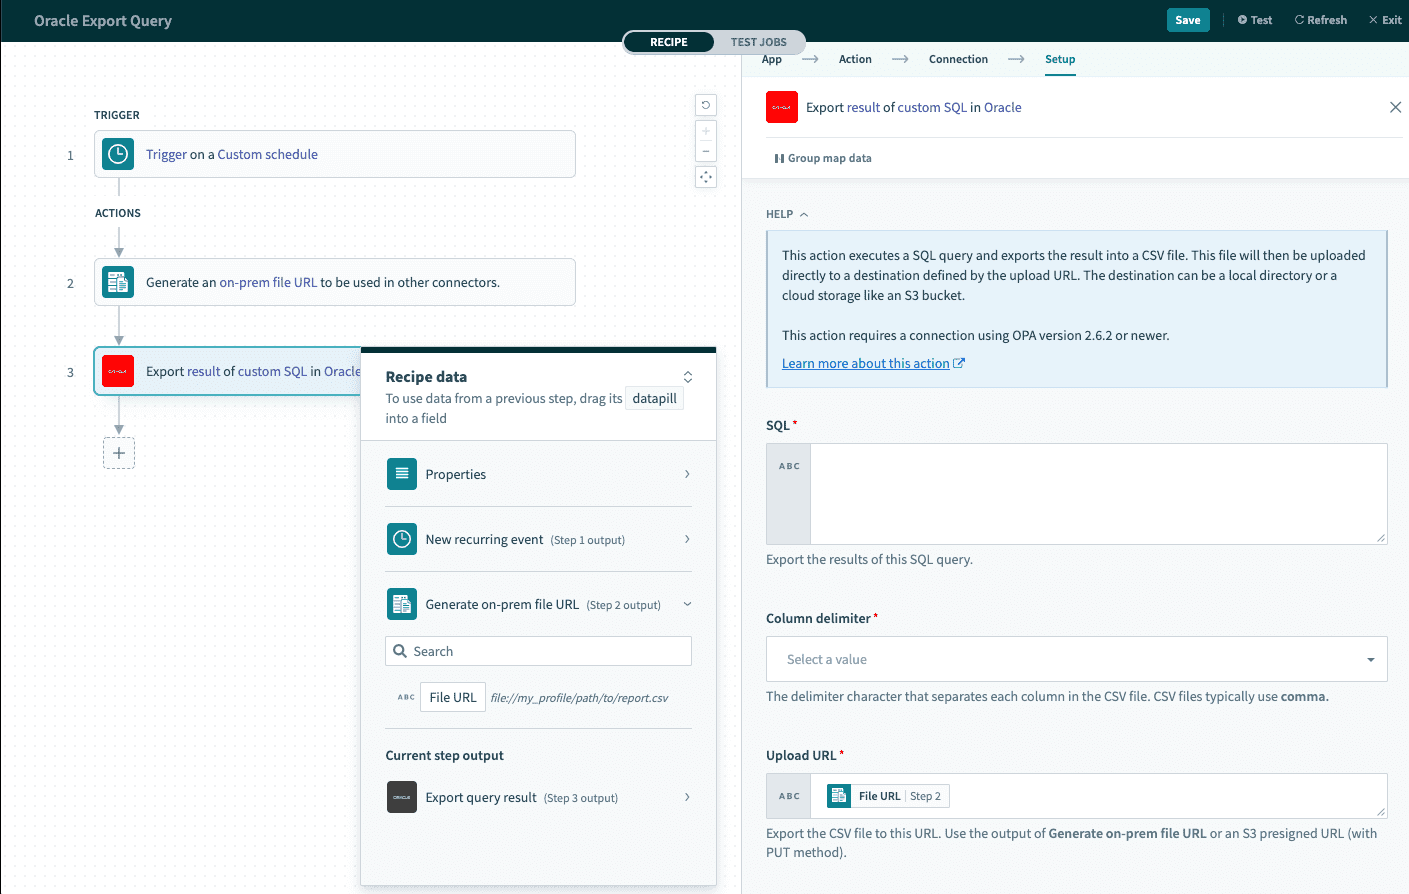Open the Learn more about this action link
Image resolution: width=1409 pixels, height=894 pixels.
tap(866, 363)
